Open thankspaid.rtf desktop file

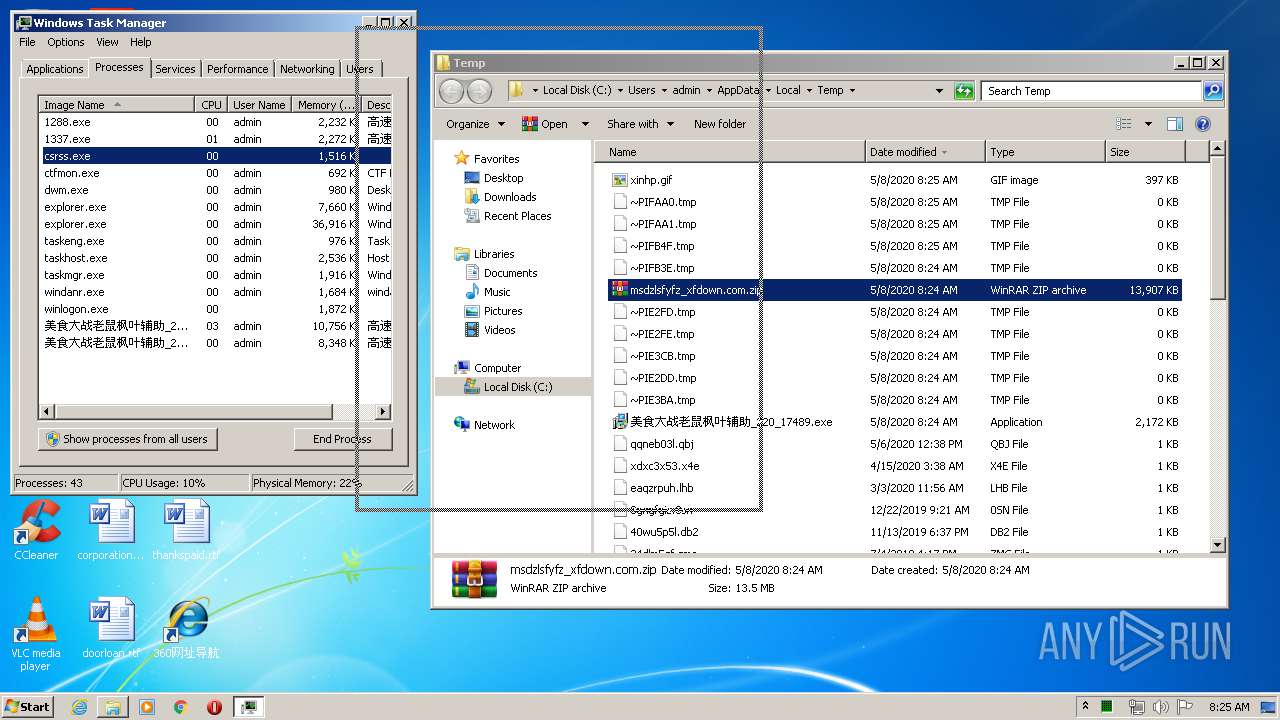[186, 529]
